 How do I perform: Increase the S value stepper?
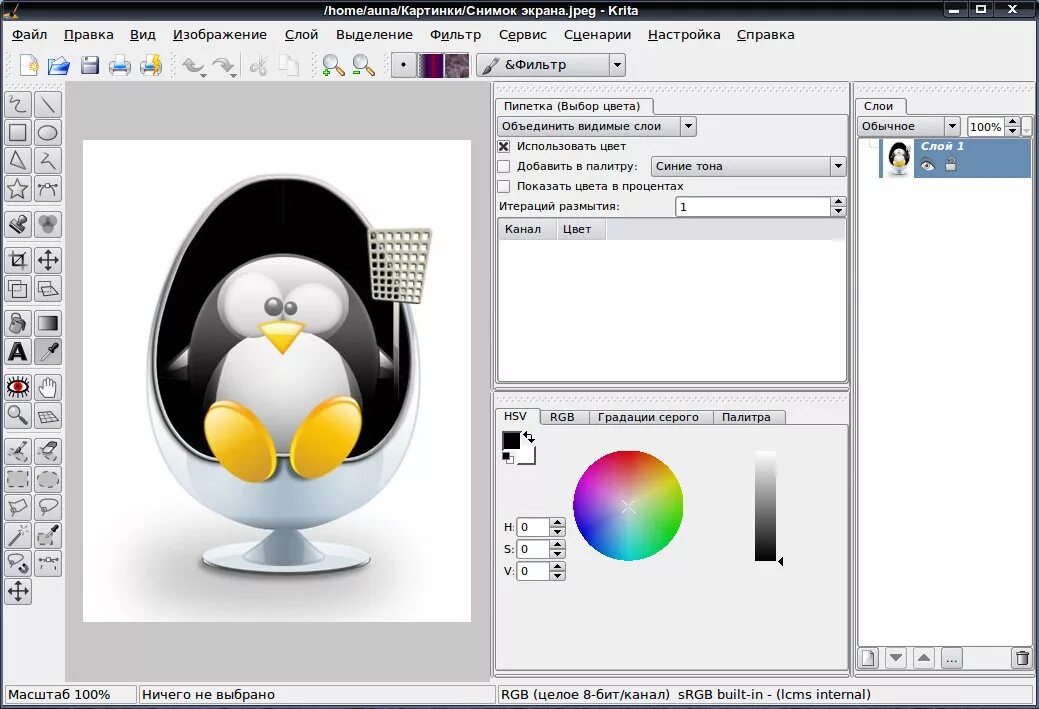558,545
